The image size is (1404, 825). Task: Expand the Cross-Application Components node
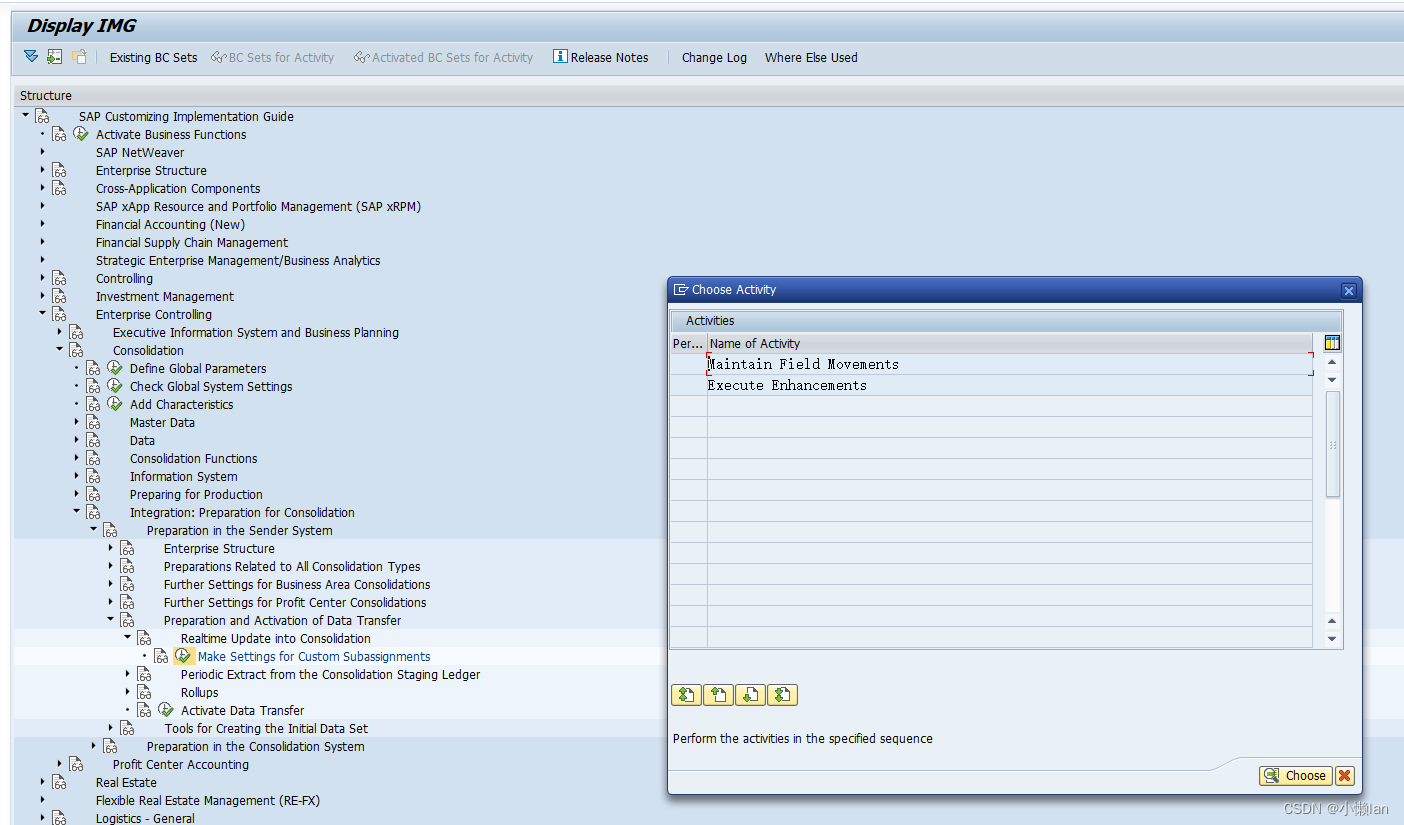[x=43, y=188]
